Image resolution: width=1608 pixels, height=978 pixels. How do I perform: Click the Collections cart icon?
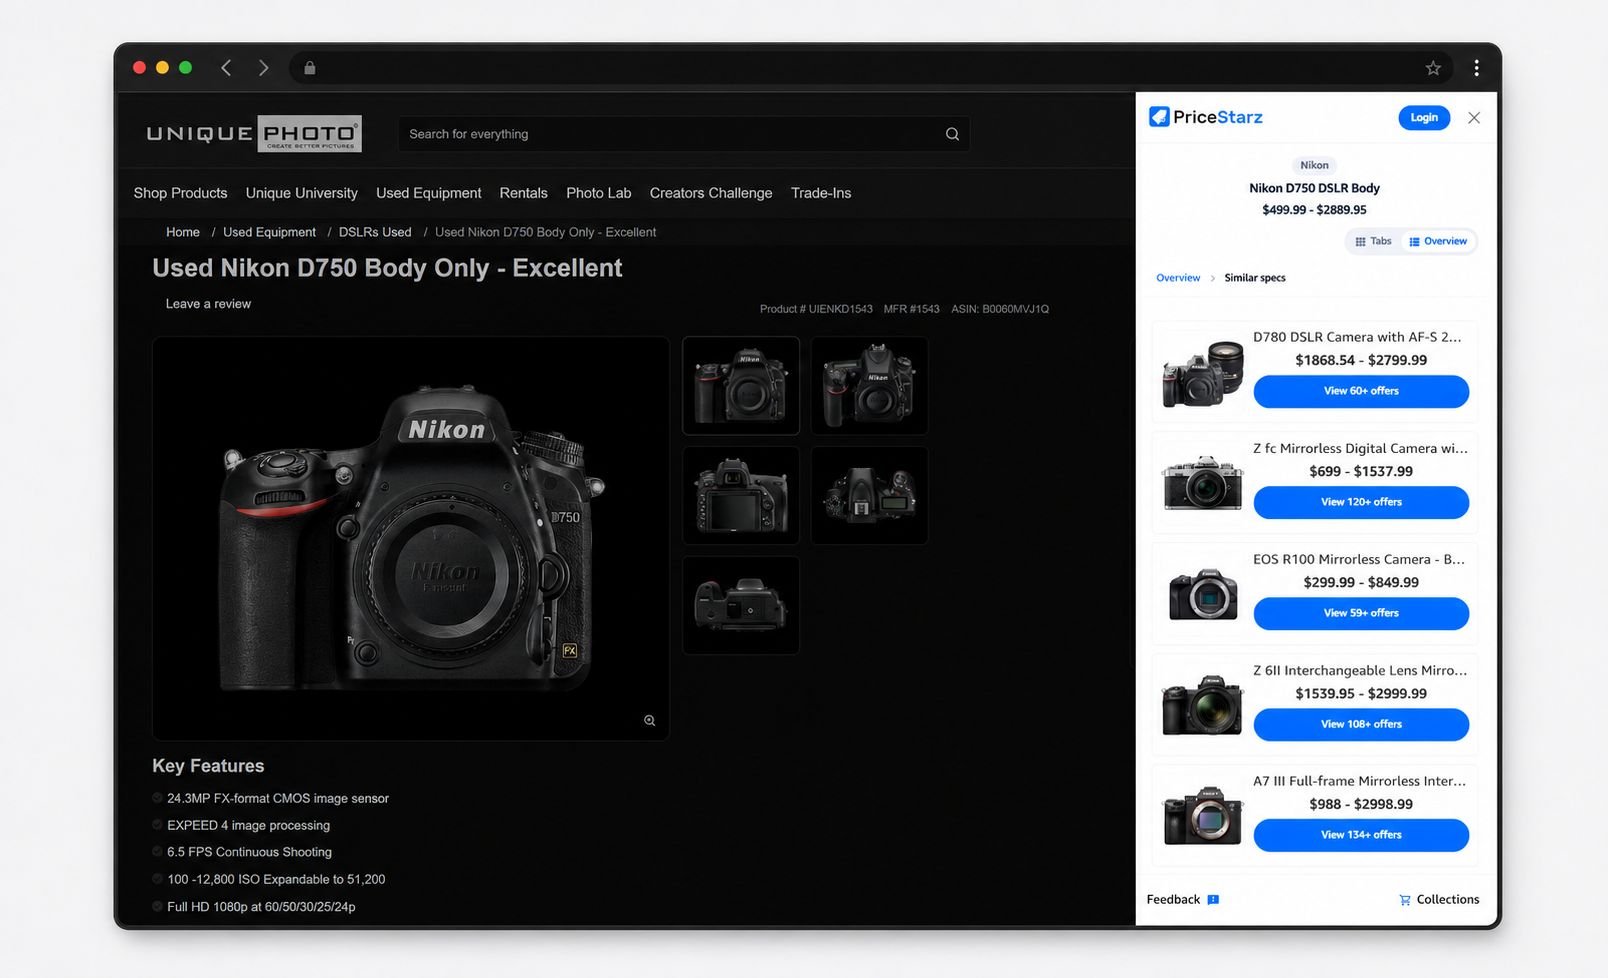click(1405, 900)
